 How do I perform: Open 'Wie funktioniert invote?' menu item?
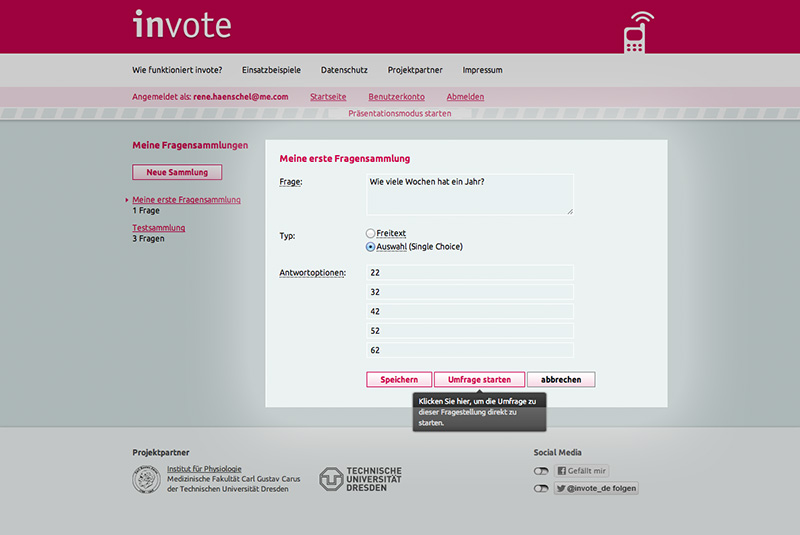177,70
